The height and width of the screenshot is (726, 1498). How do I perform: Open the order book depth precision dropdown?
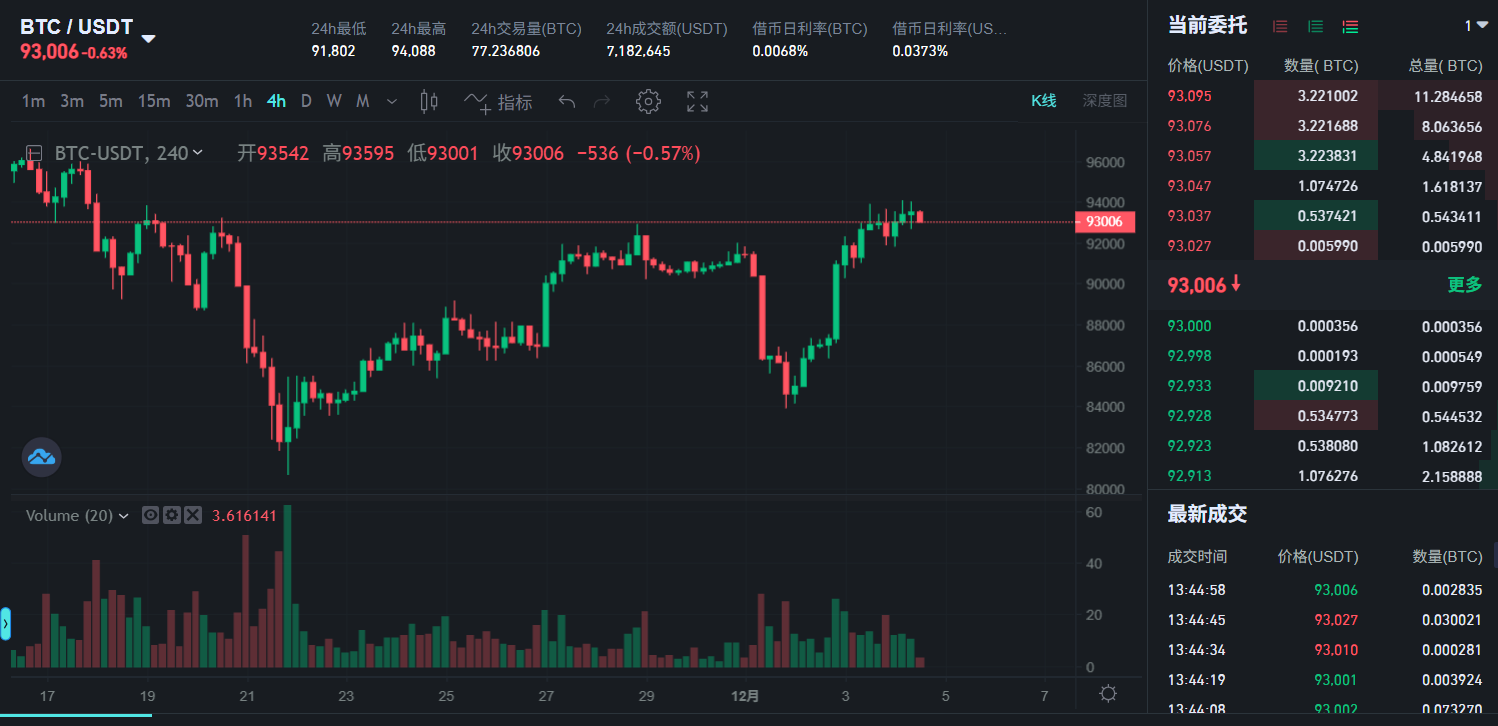pos(1475,26)
